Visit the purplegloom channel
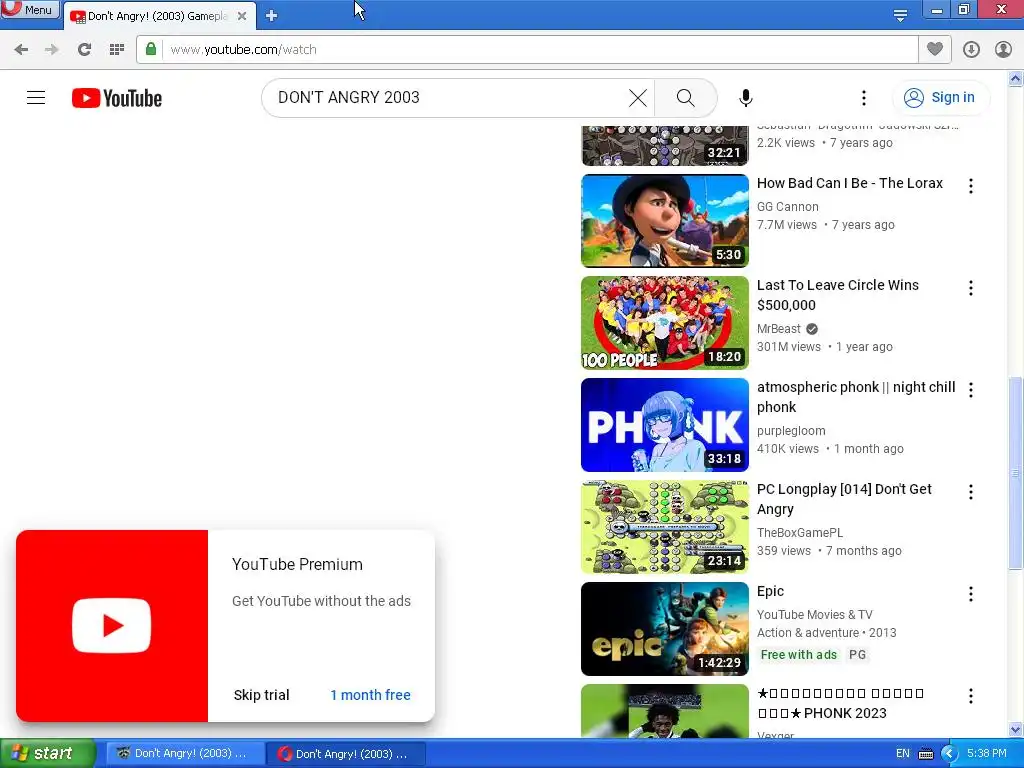The height and width of the screenshot is (768, 1024). (x=791, y=431)
